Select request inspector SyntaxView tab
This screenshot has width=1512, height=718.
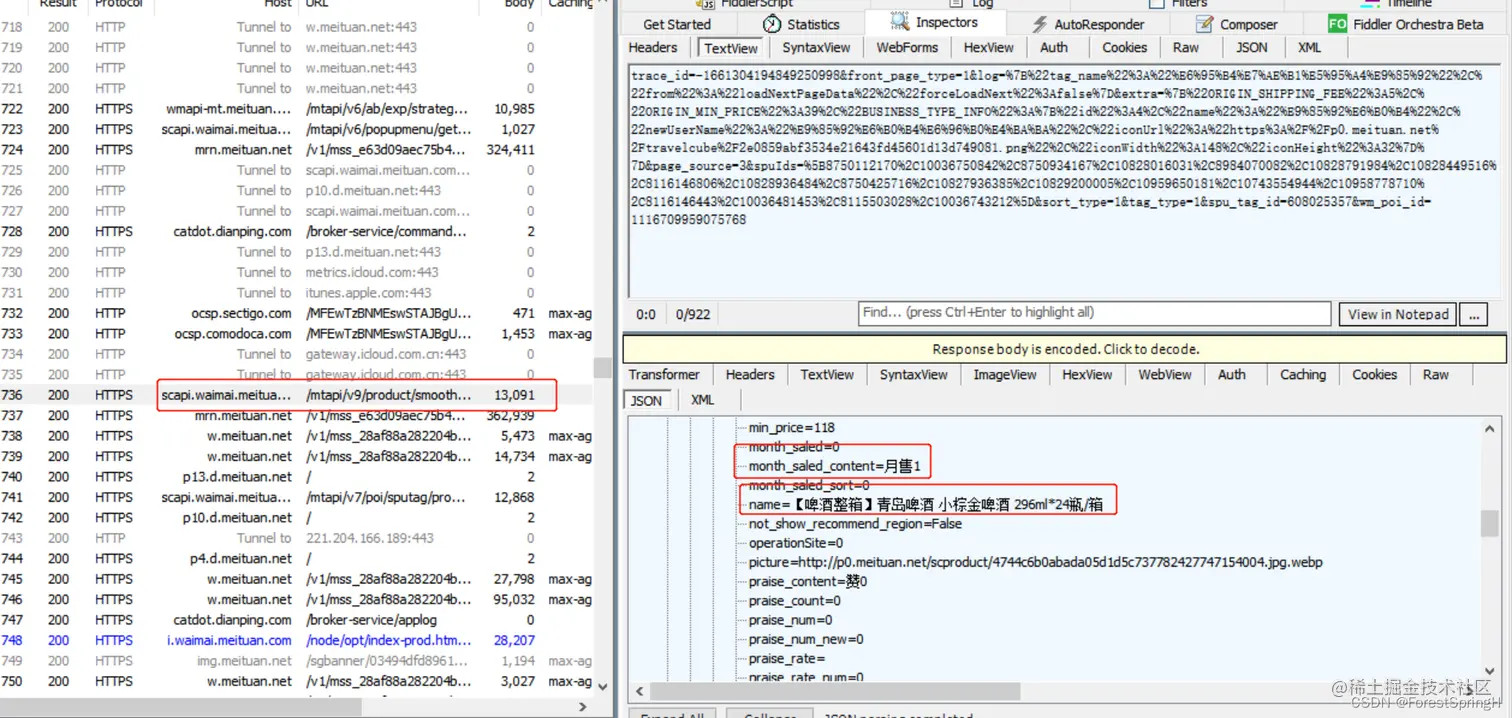tap(816, 47)
